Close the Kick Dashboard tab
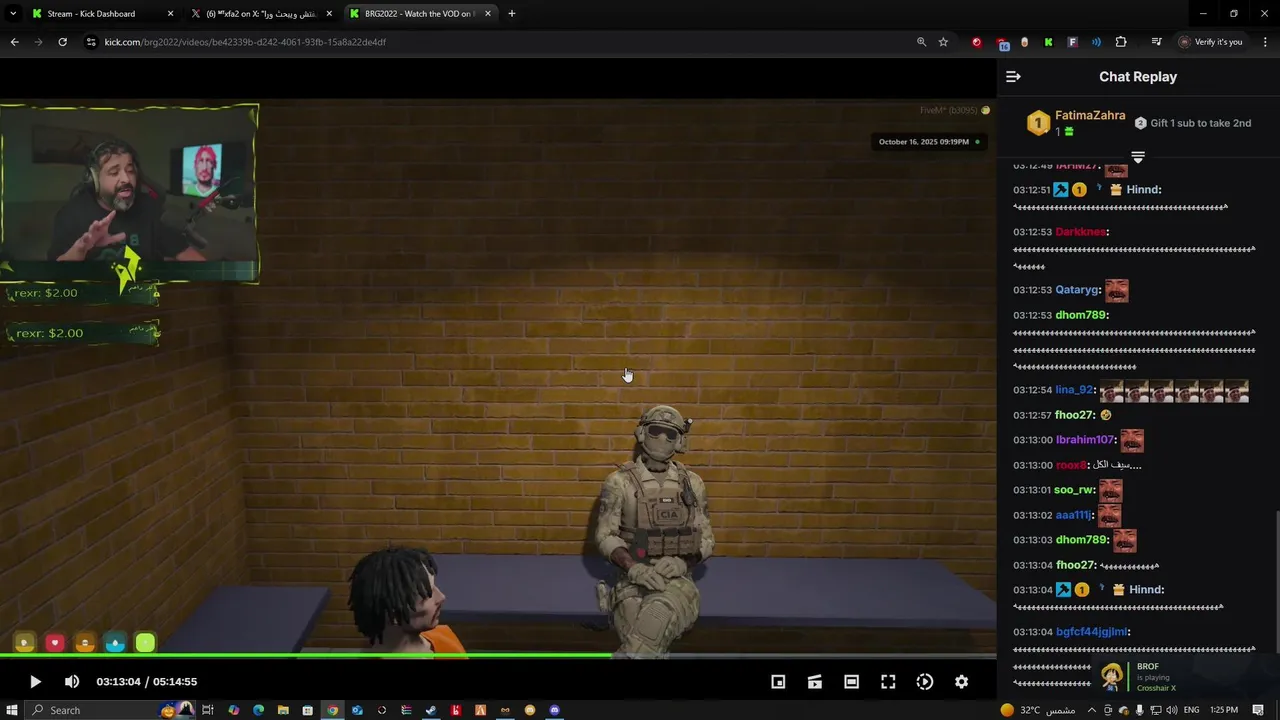 170,14
